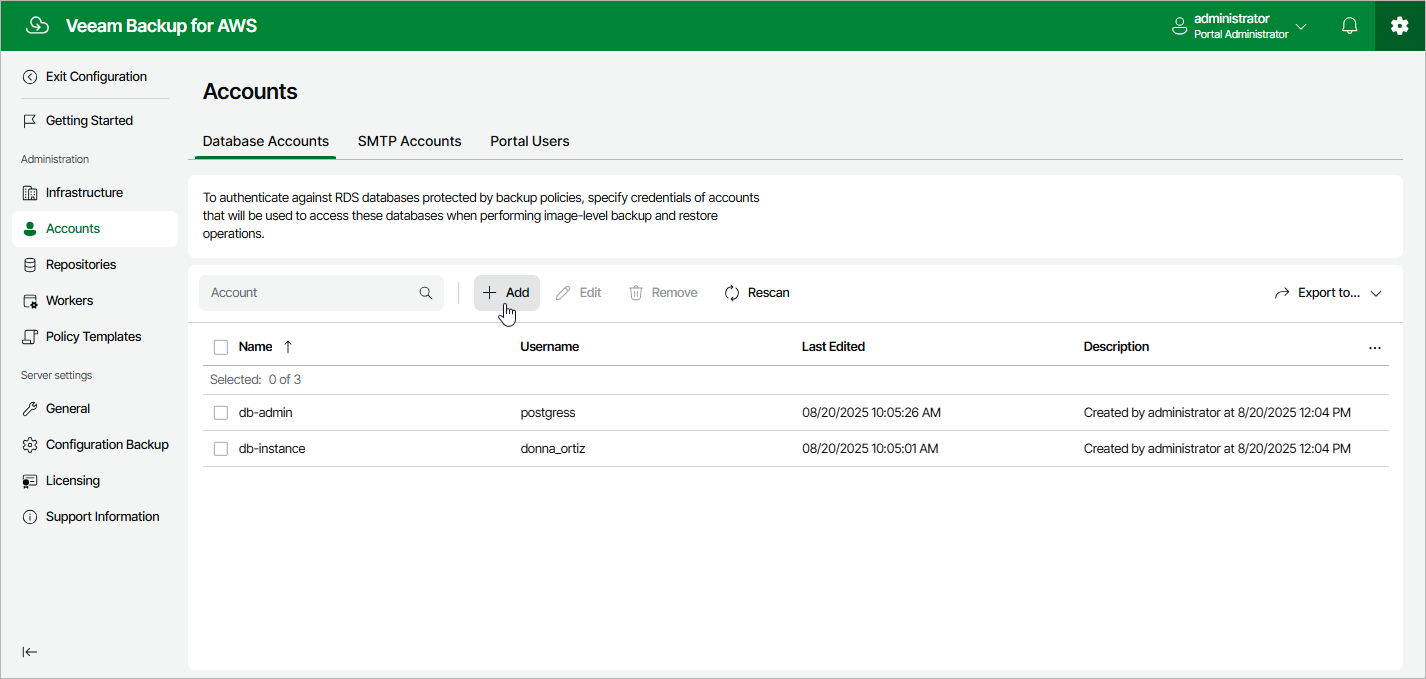Collapse the sidebar with the arrow icon
This screenshot has width=1426, height=679.
pos(30,652)
